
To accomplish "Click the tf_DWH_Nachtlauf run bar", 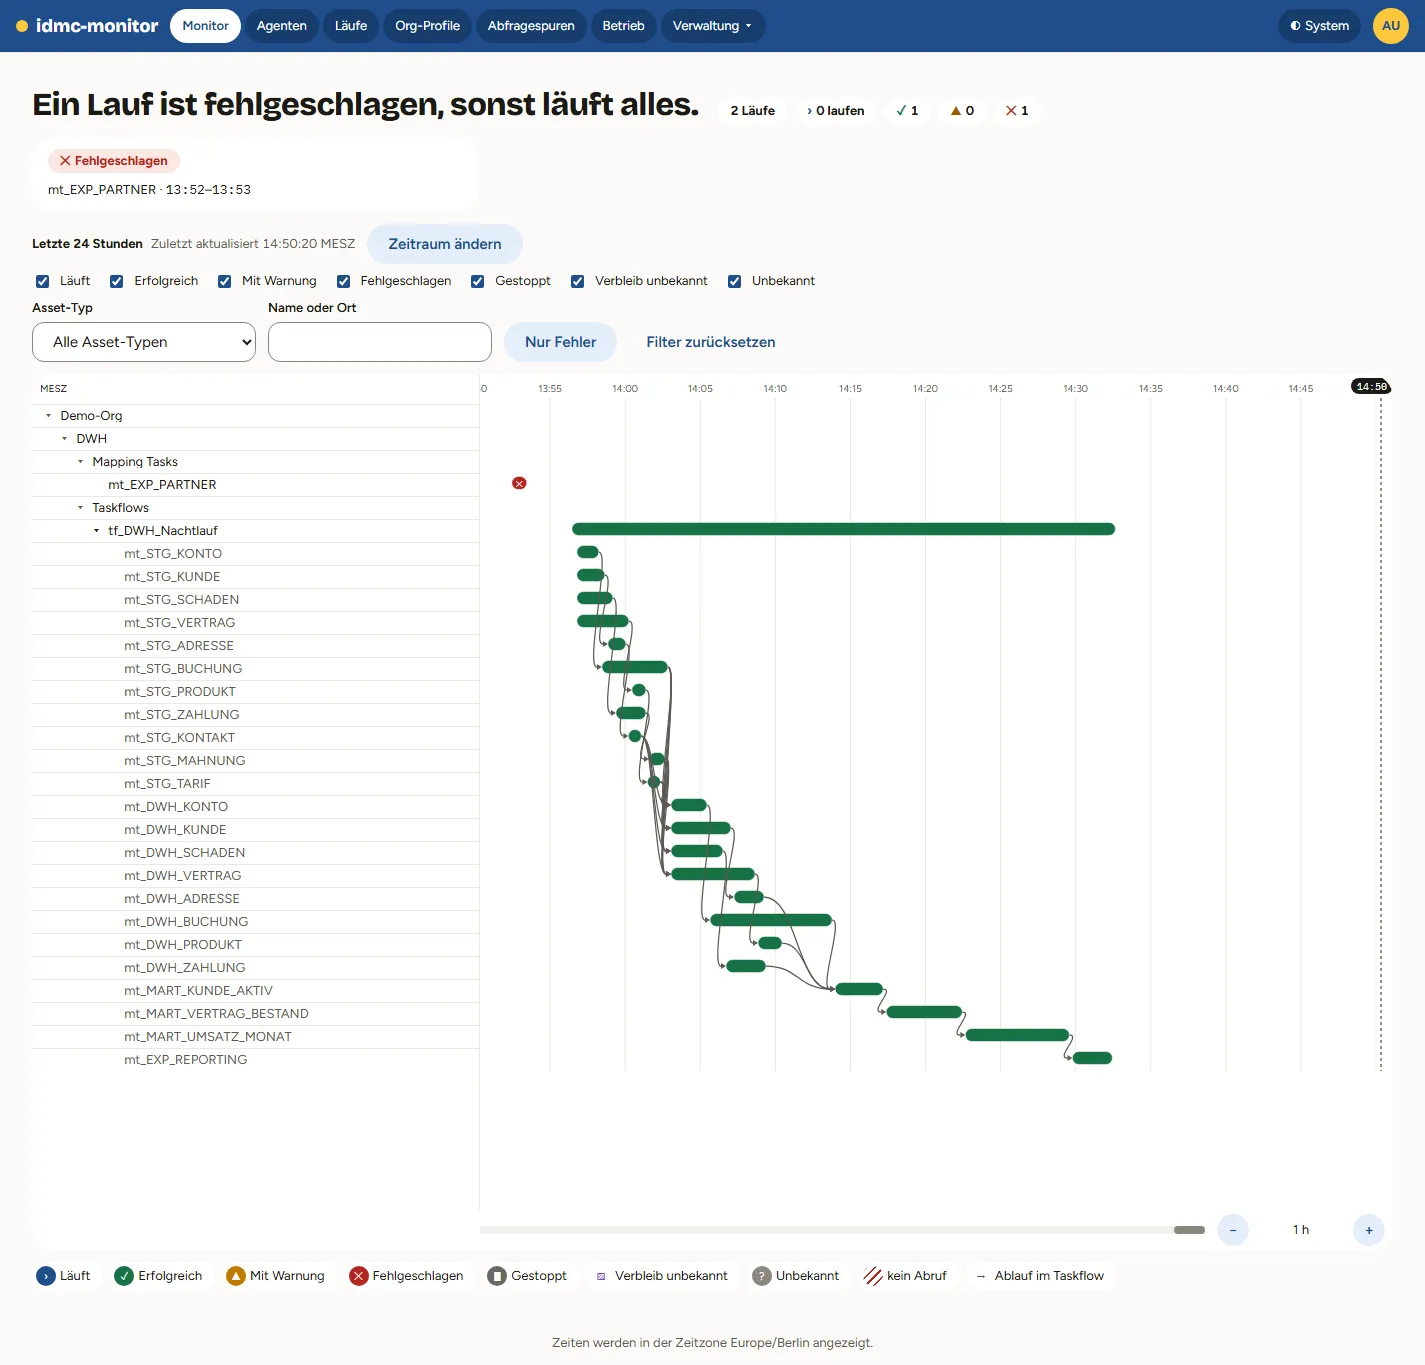I will (x=843, y=529).
